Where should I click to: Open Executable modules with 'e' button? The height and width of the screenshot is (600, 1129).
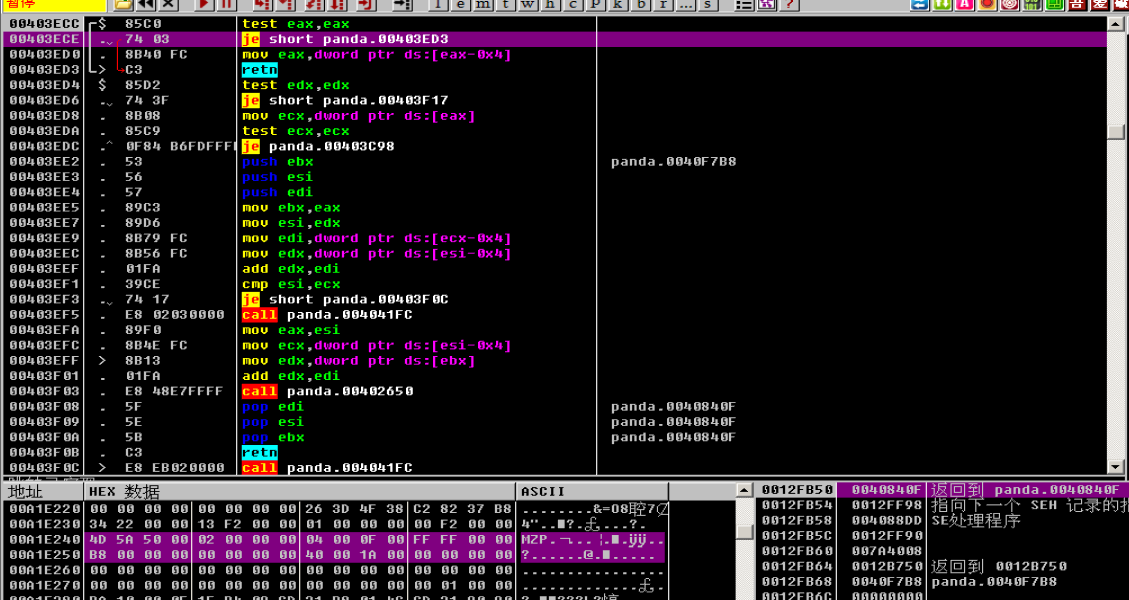461,4
